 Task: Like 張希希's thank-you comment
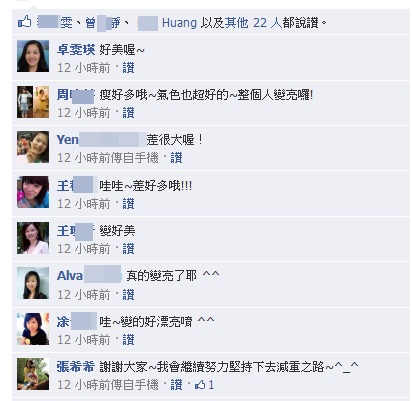point(176,385)
